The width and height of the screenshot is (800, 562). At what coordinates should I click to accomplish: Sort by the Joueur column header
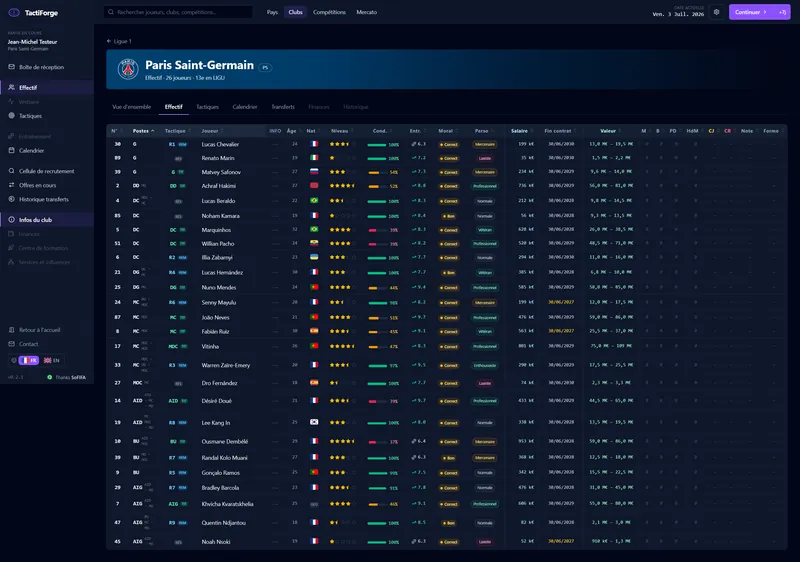click(212, 131)
